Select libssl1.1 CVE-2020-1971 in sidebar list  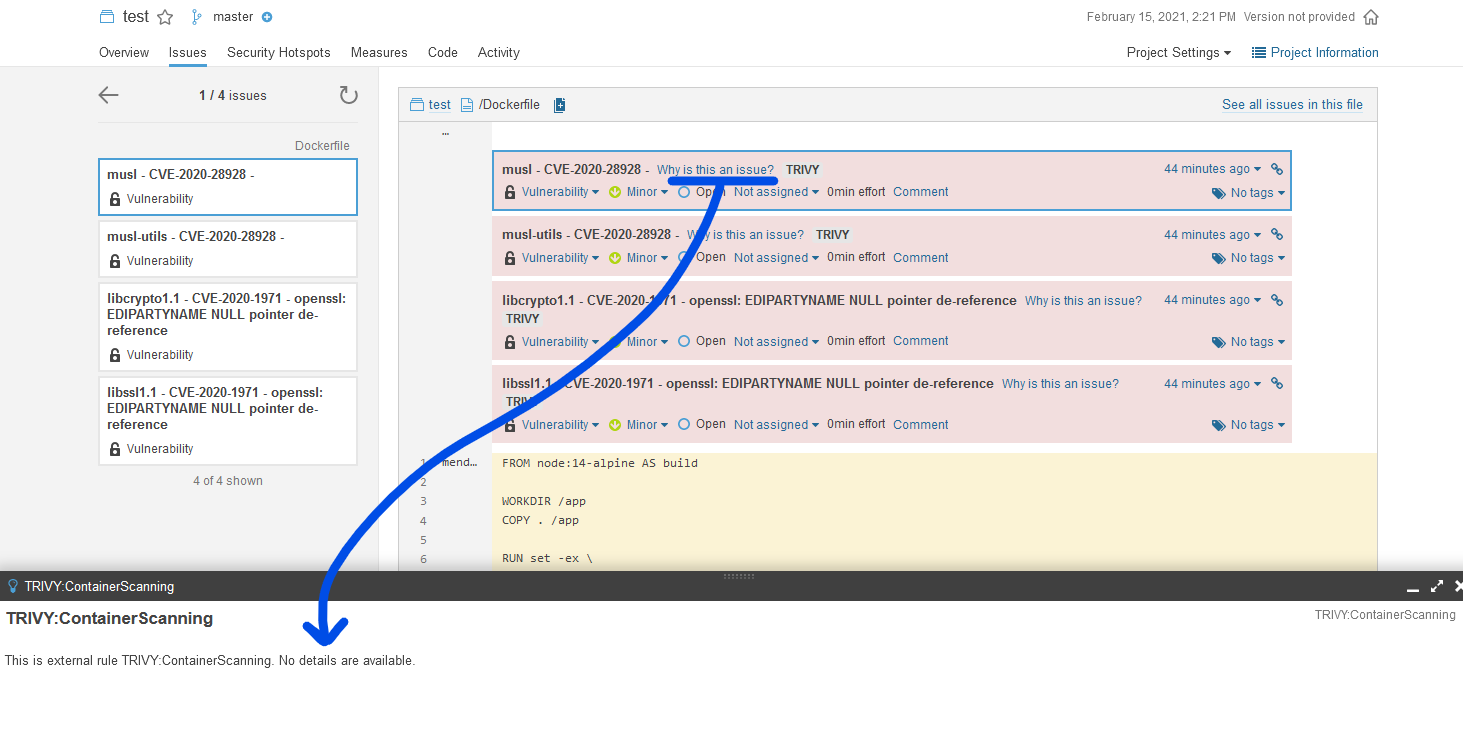coord(228,421)
